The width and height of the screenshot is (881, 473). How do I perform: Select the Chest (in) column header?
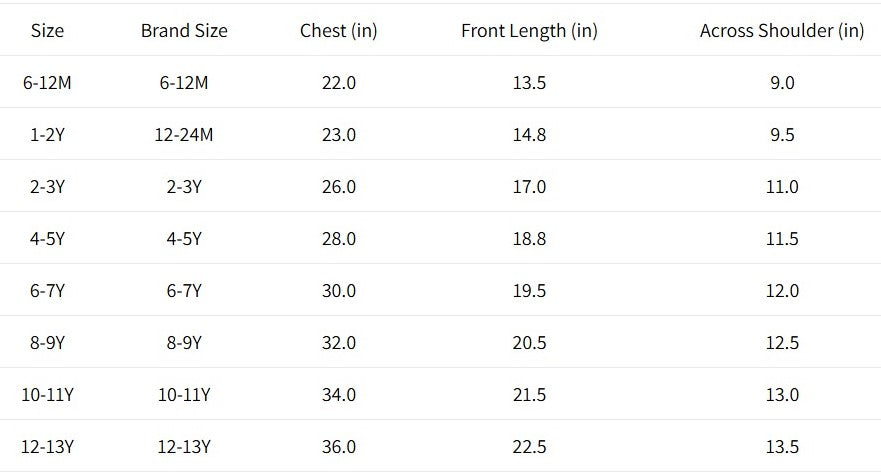coord(338,31)
